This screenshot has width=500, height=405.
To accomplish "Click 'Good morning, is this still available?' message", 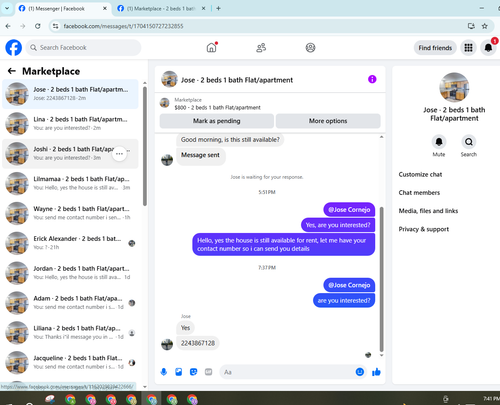I will click(230, 139).
